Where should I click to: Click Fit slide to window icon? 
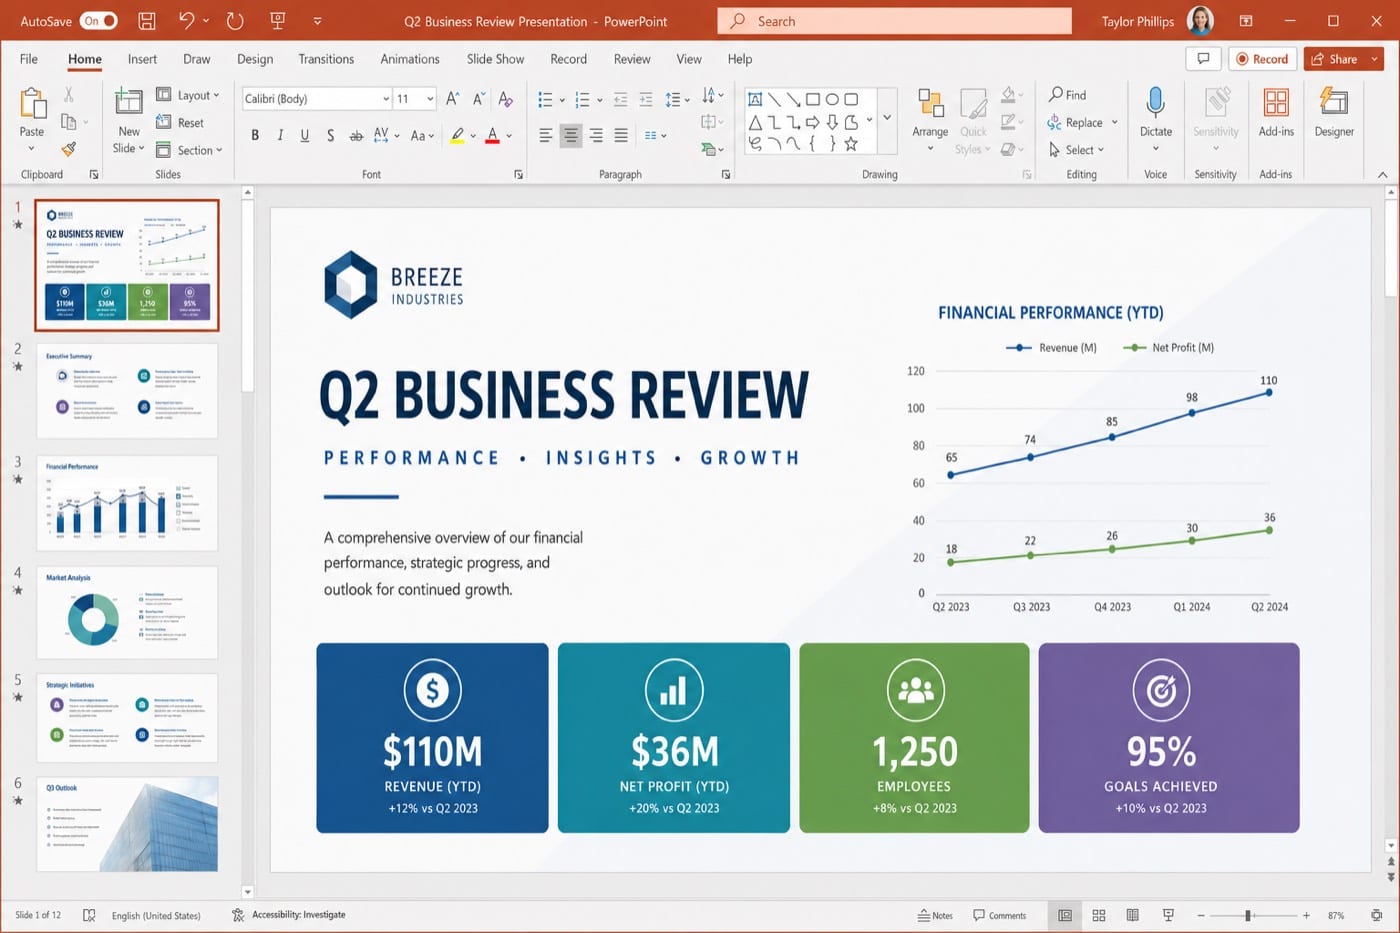tap(1377, 915)
